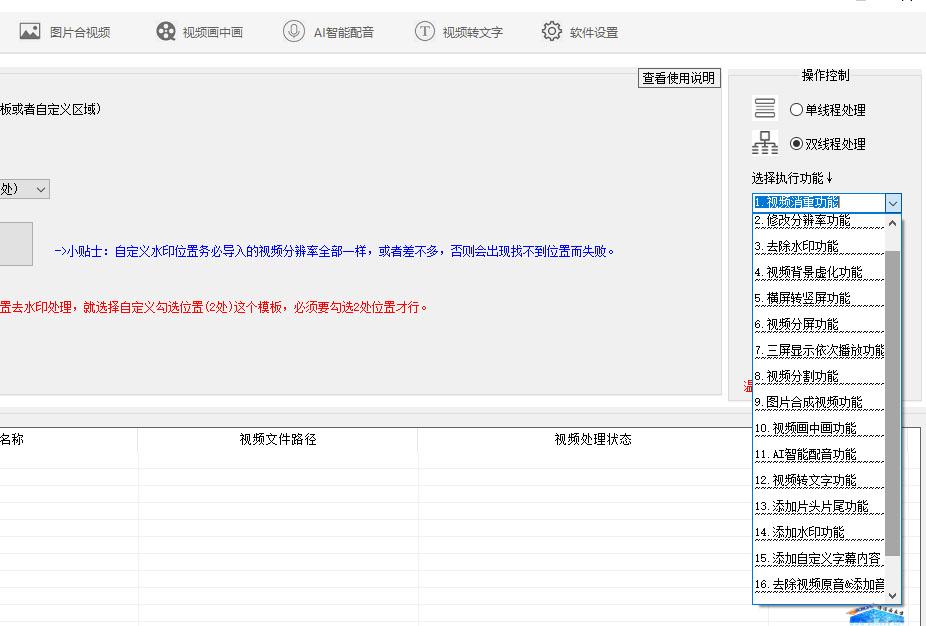Choose 6.视频分屏功能 from list

coord(819,324)
